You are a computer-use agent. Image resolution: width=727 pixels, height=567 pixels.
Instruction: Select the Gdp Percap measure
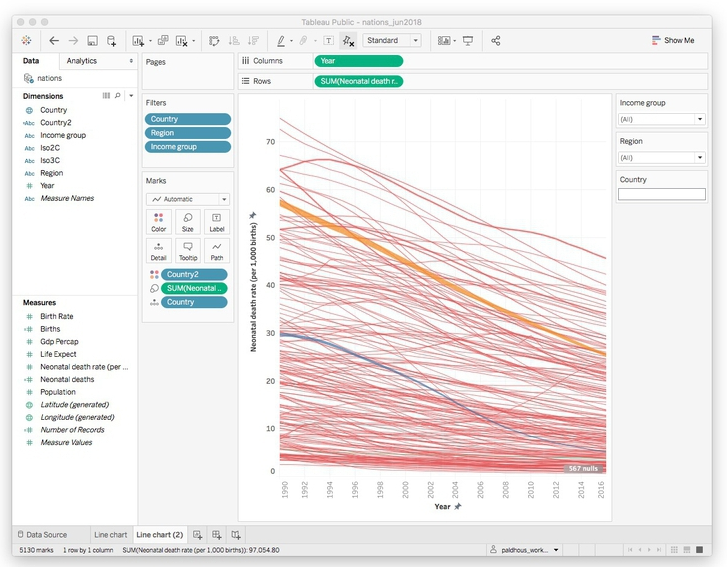pos(59,342)
